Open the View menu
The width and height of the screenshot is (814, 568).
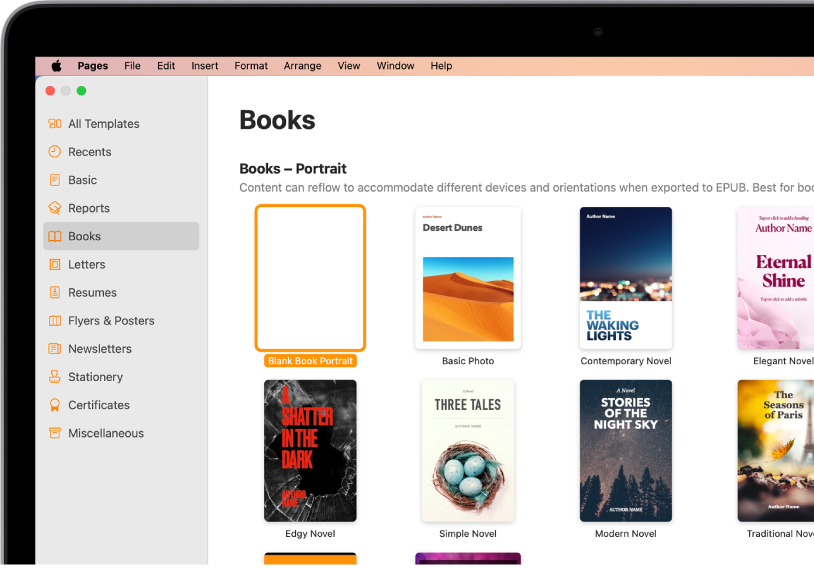point(349,66)
